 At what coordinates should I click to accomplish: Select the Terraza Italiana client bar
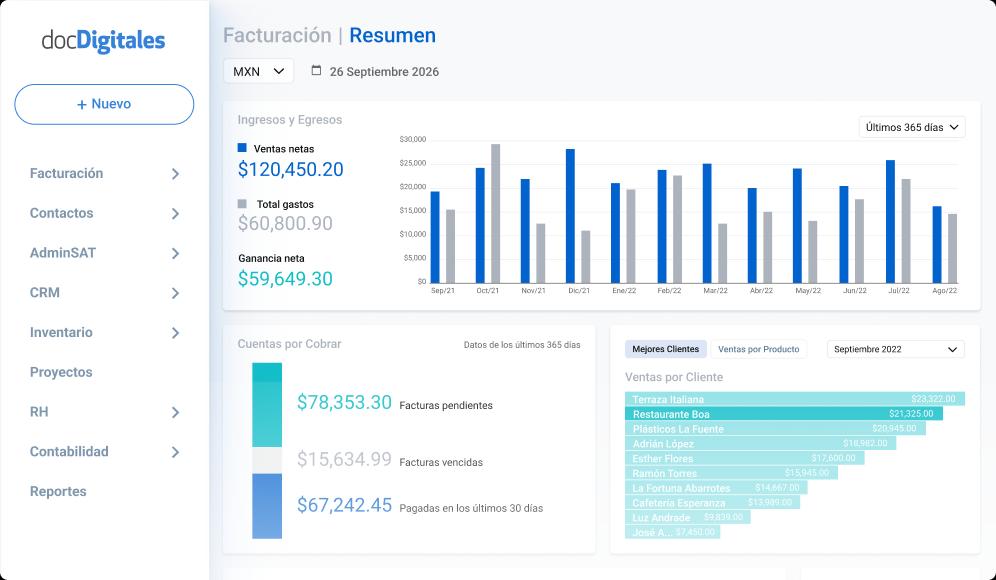[x=795, y=399]
